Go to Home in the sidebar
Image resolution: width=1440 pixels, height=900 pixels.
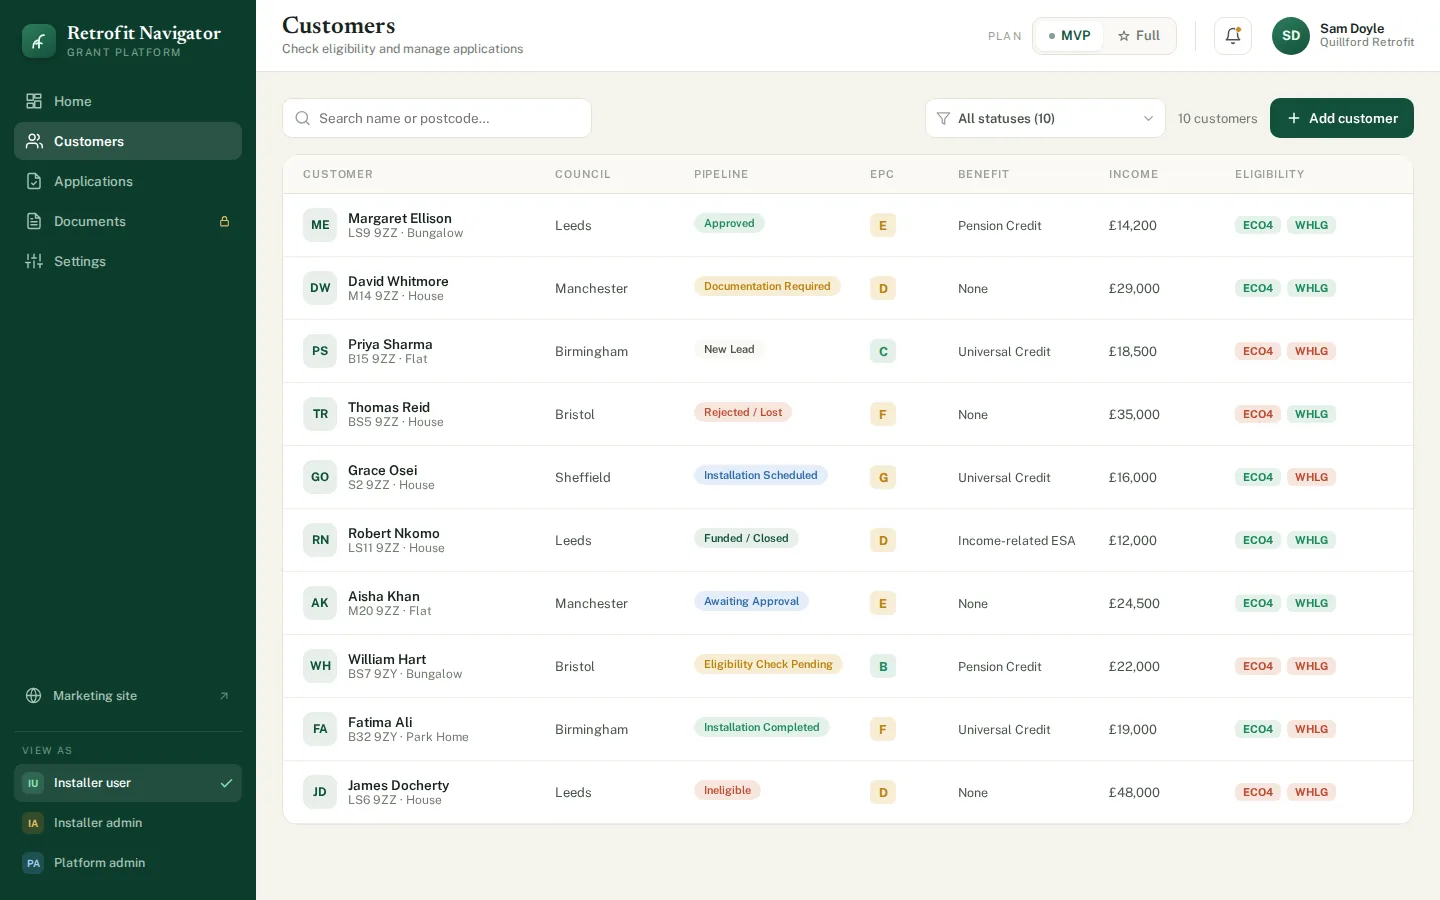coord(128,101)
